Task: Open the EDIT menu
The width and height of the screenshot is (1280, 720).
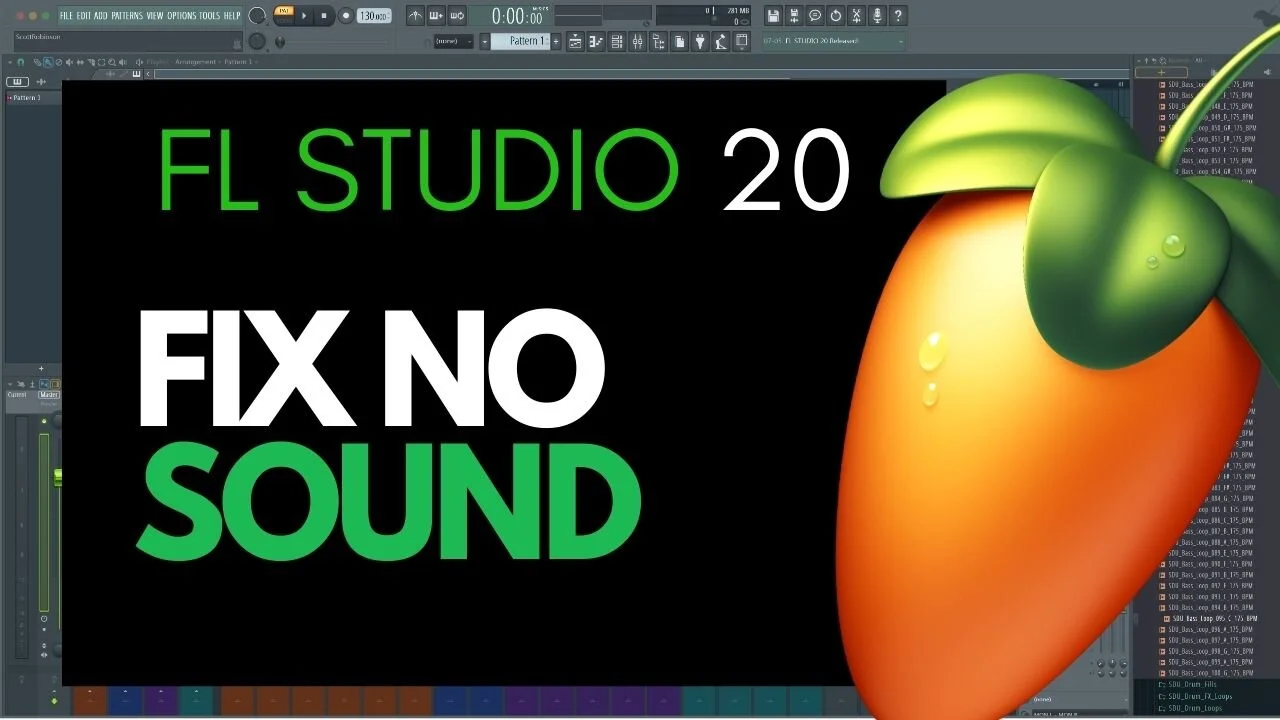Action: tap(84, 16)
